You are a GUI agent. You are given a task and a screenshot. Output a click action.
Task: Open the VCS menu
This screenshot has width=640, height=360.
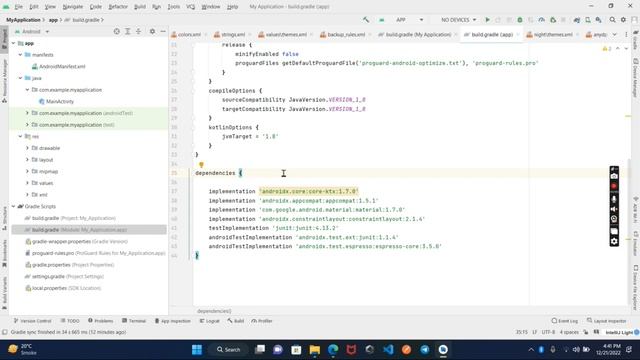(x=190, y=7)
